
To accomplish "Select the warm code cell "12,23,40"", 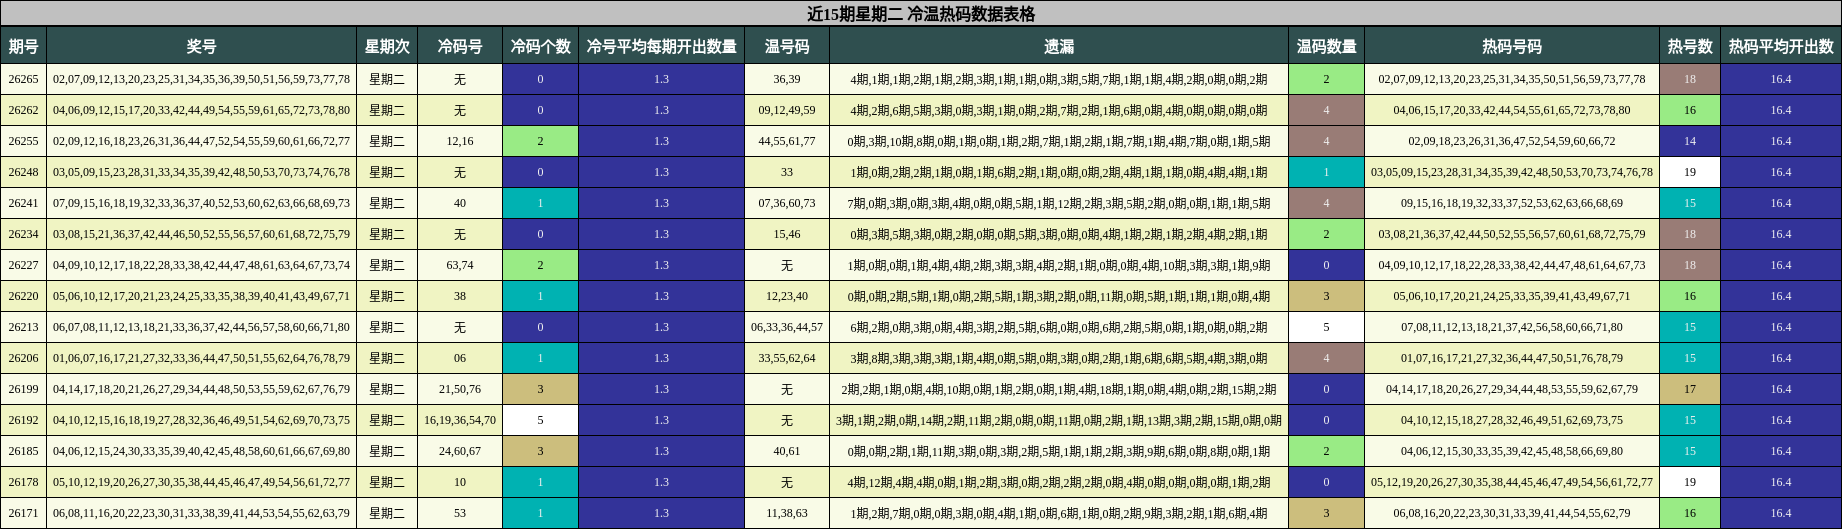I will coord(787,296).
